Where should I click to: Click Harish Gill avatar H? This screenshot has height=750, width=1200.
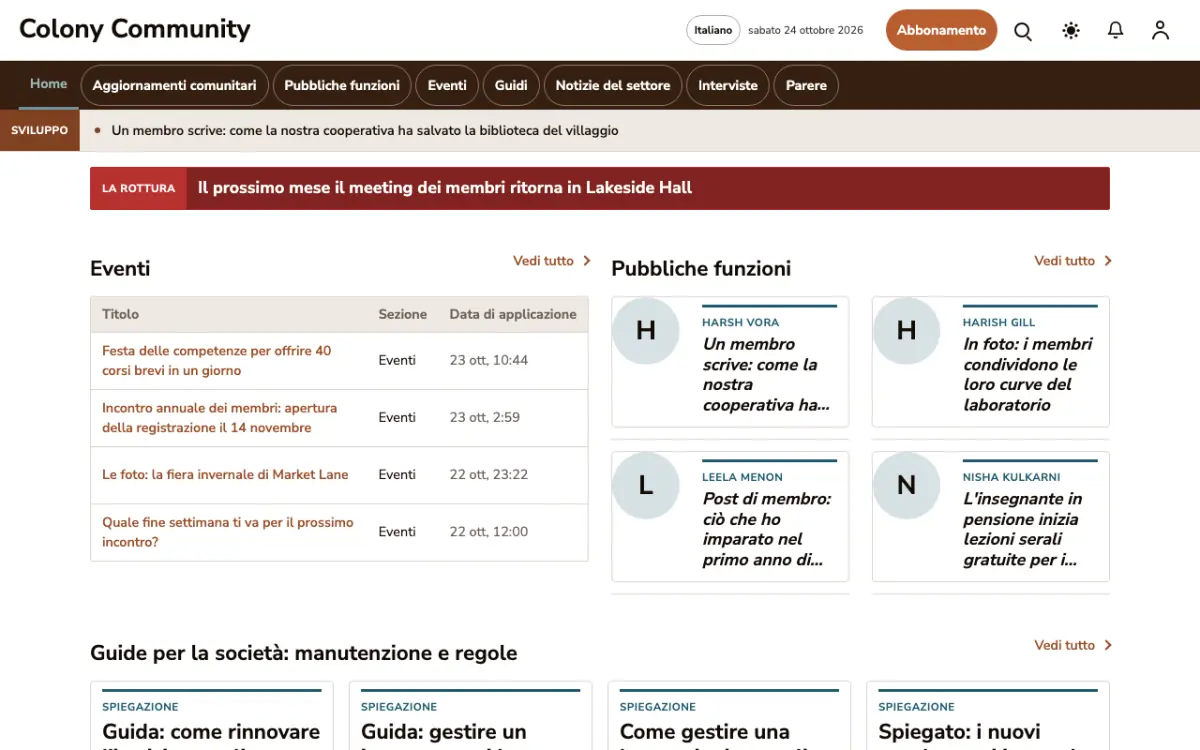click(907, 330)
